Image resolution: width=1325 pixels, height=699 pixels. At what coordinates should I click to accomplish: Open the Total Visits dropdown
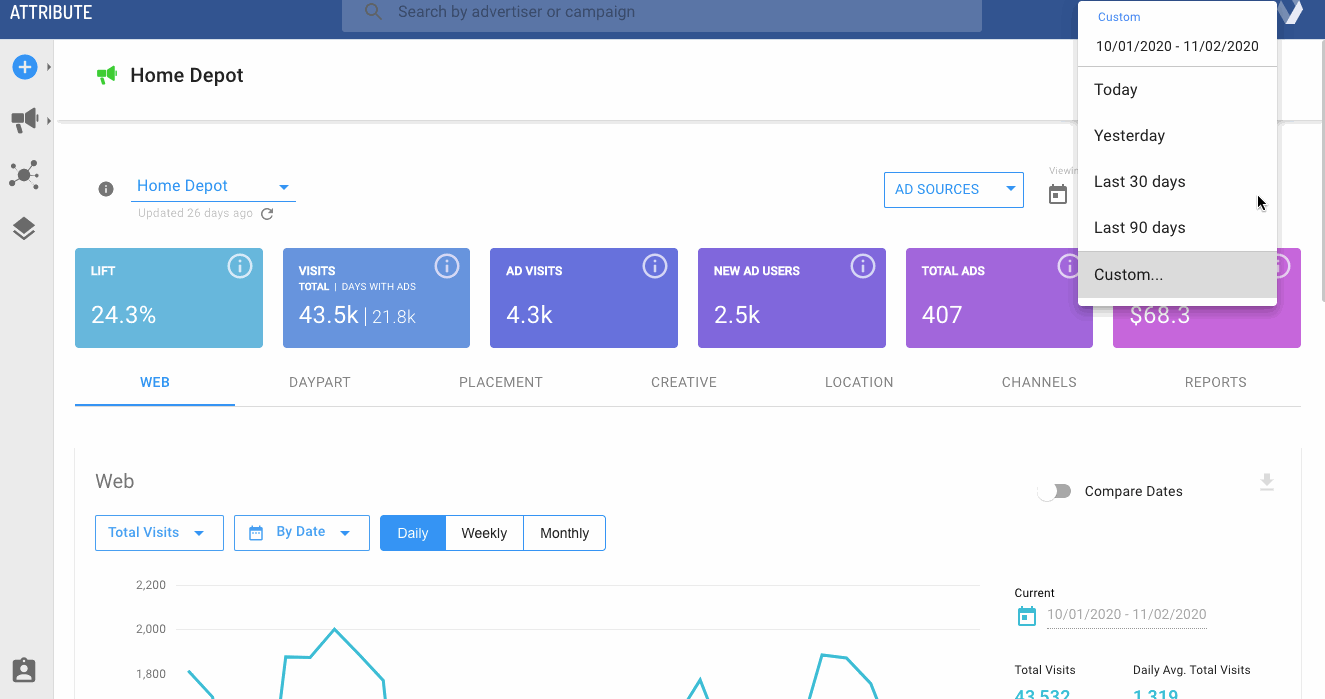[x=158, y=533]
